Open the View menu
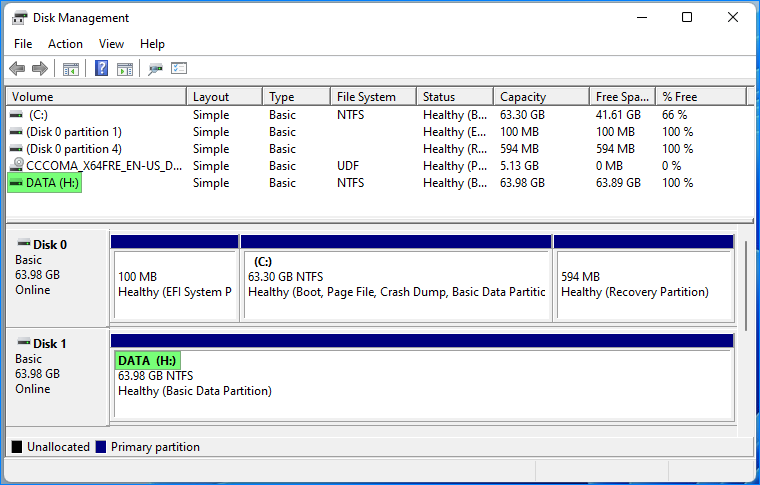This screenshot has width=760, height=485. pos(112,44)
